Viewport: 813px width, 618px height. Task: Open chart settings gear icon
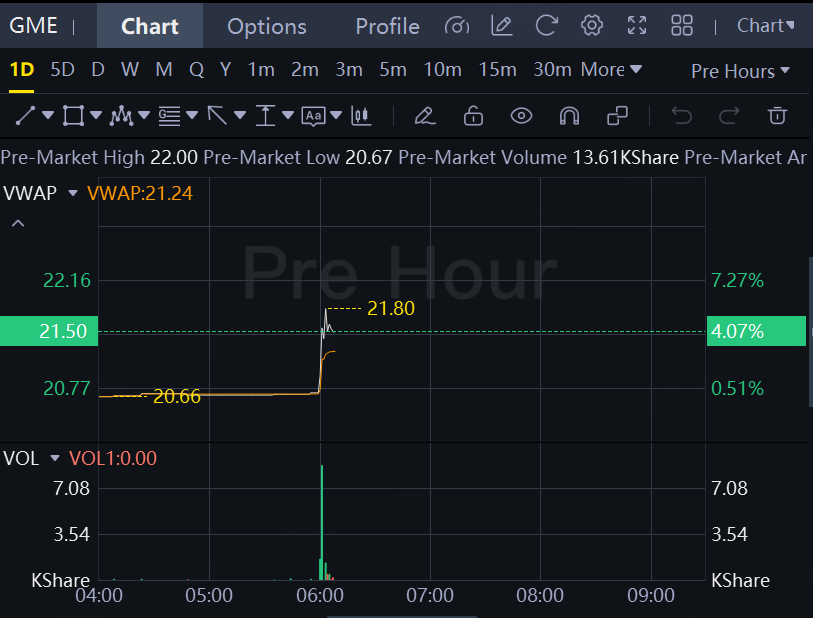[592, 25]
